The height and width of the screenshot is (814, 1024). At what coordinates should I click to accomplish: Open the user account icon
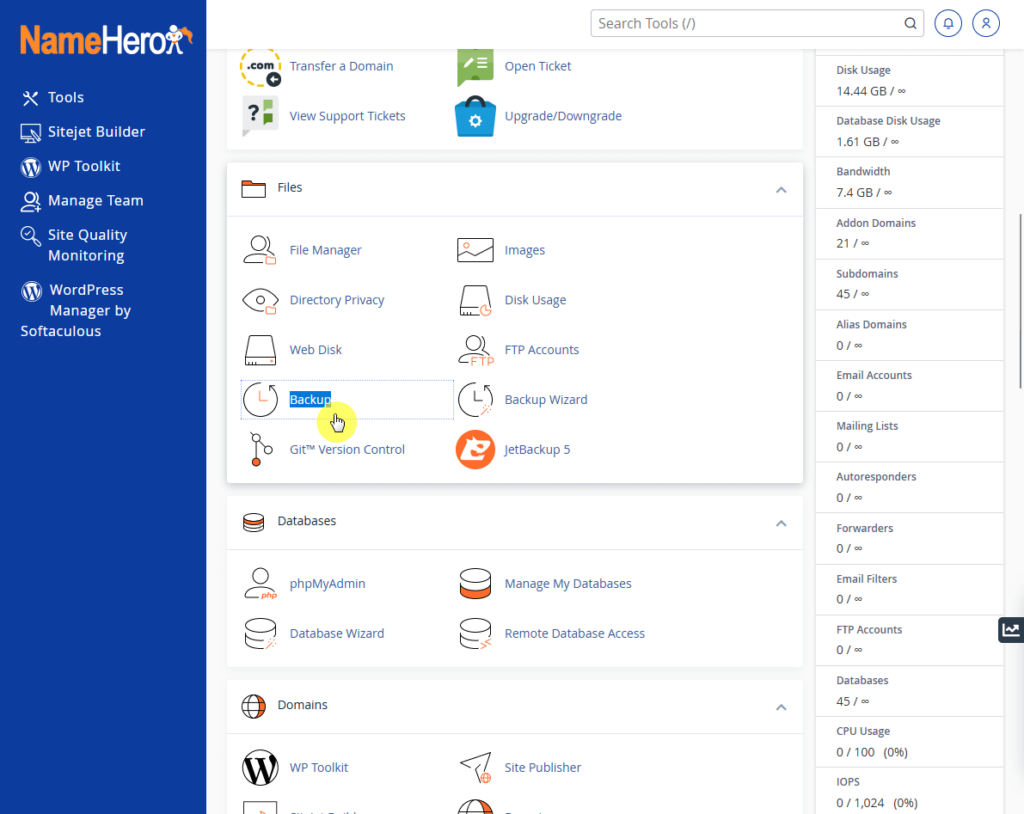click(985, 24)
